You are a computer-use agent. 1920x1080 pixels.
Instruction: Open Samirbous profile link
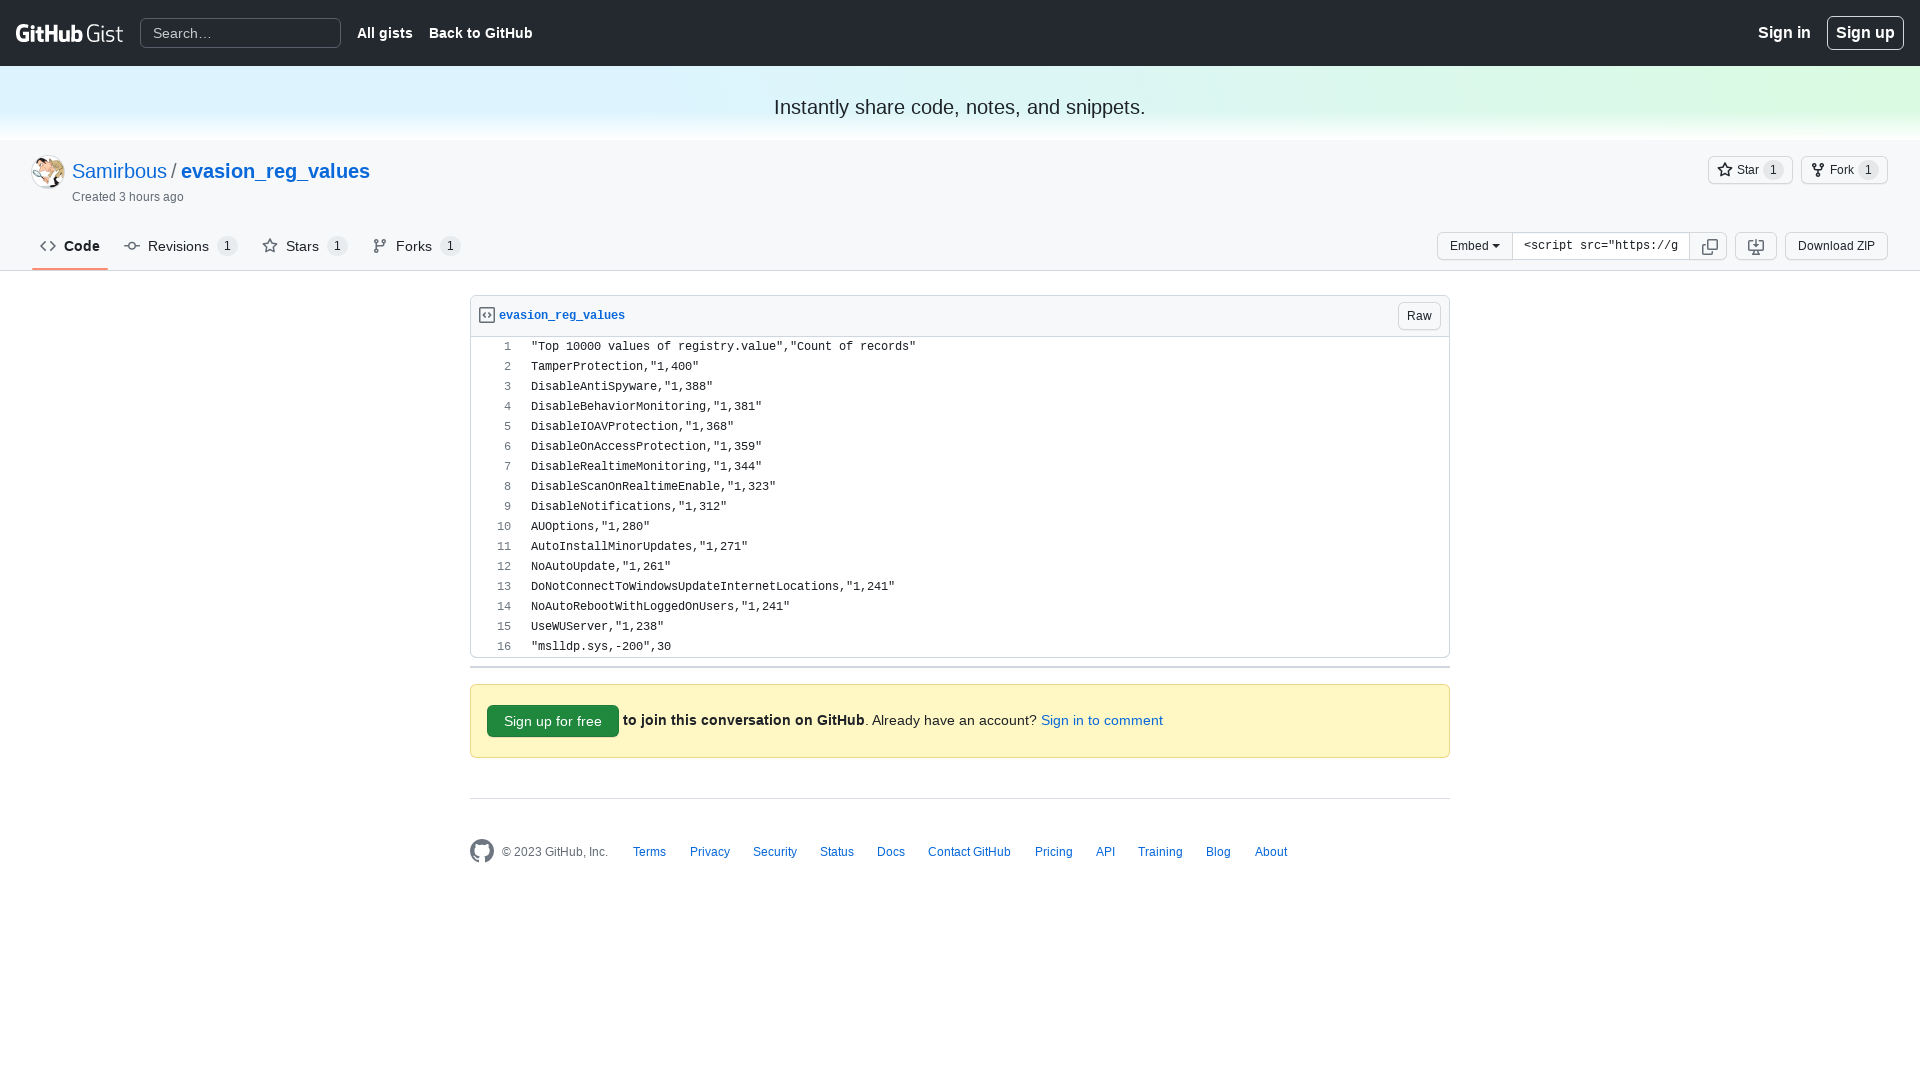click(119, 171)
